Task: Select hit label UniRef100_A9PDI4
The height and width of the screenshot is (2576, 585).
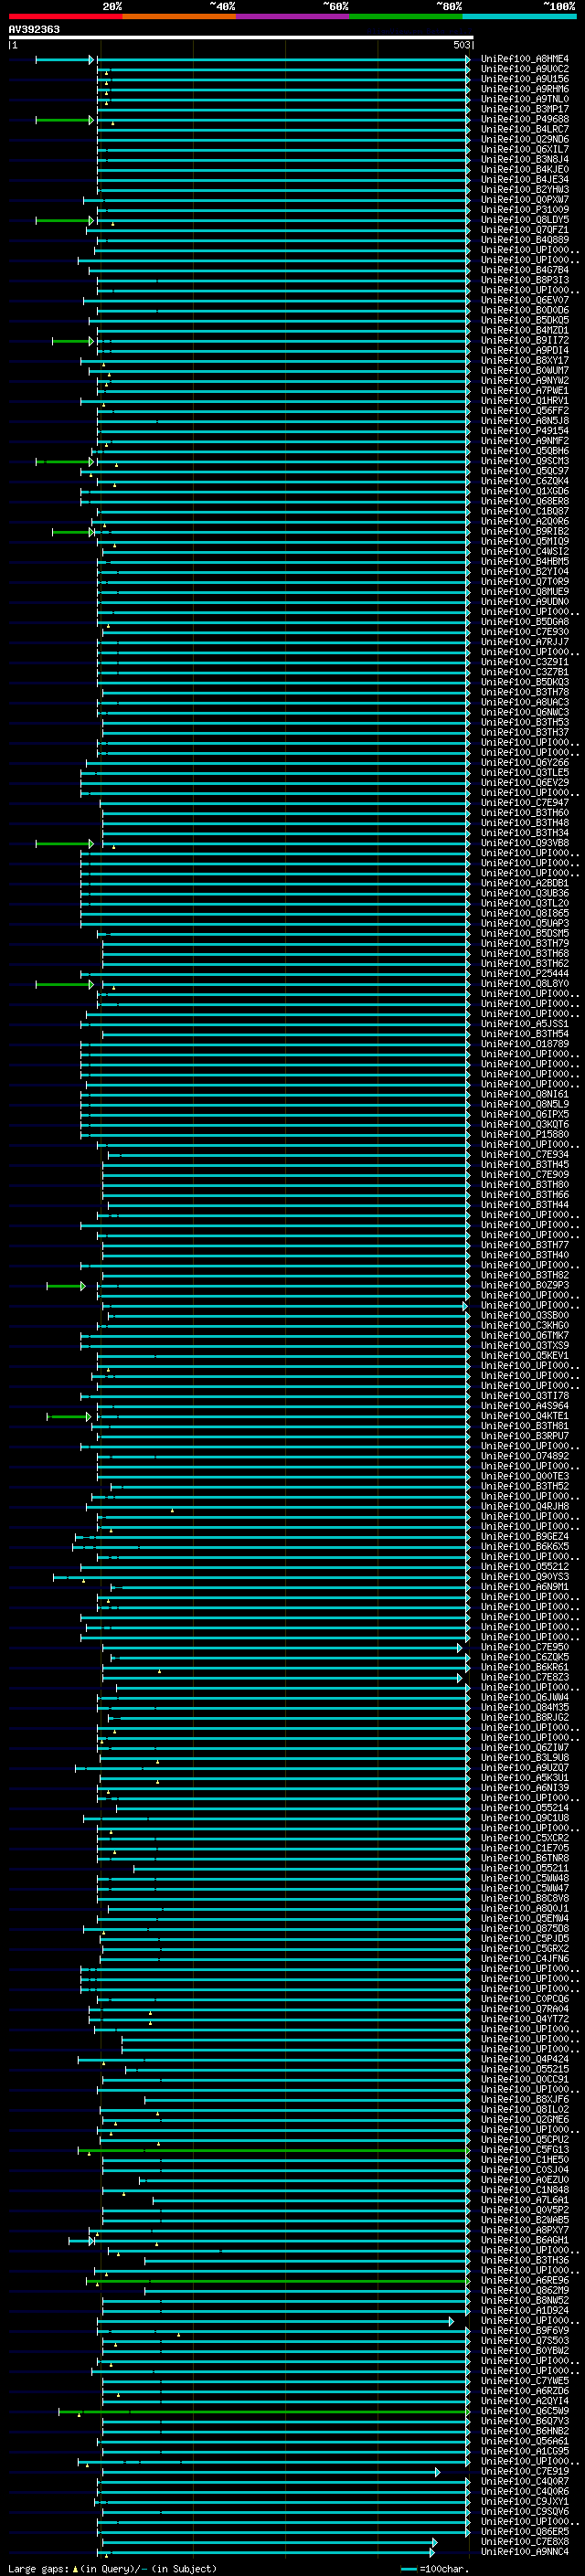Action: pos(524,351)
